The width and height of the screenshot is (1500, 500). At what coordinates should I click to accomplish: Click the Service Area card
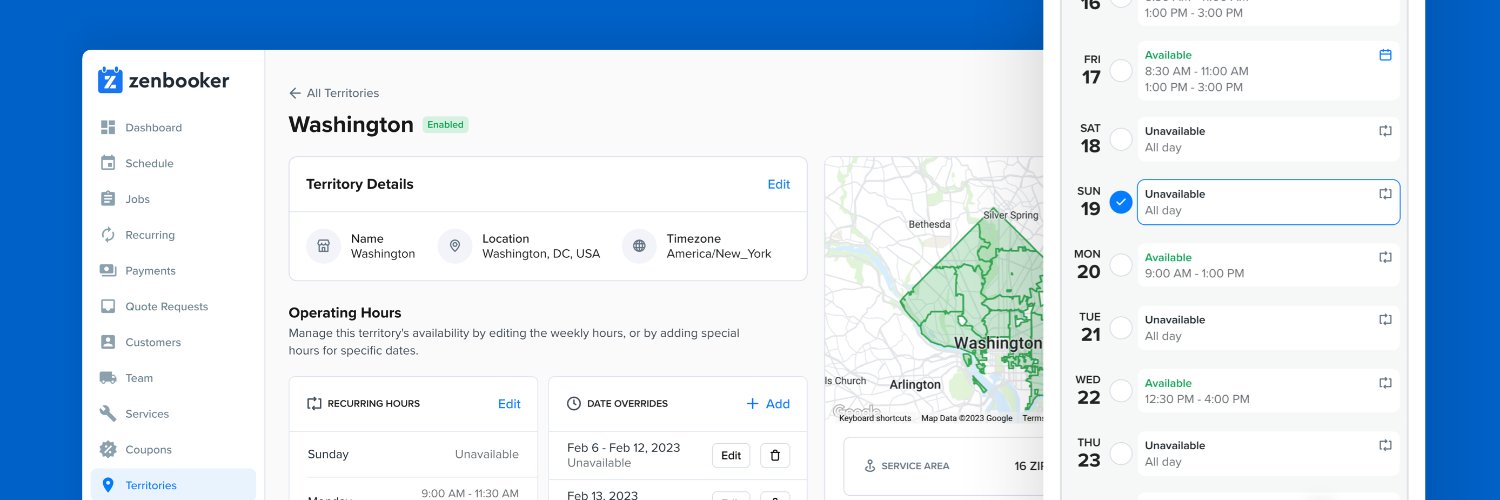pyautogui.click(x=944, y=466)
